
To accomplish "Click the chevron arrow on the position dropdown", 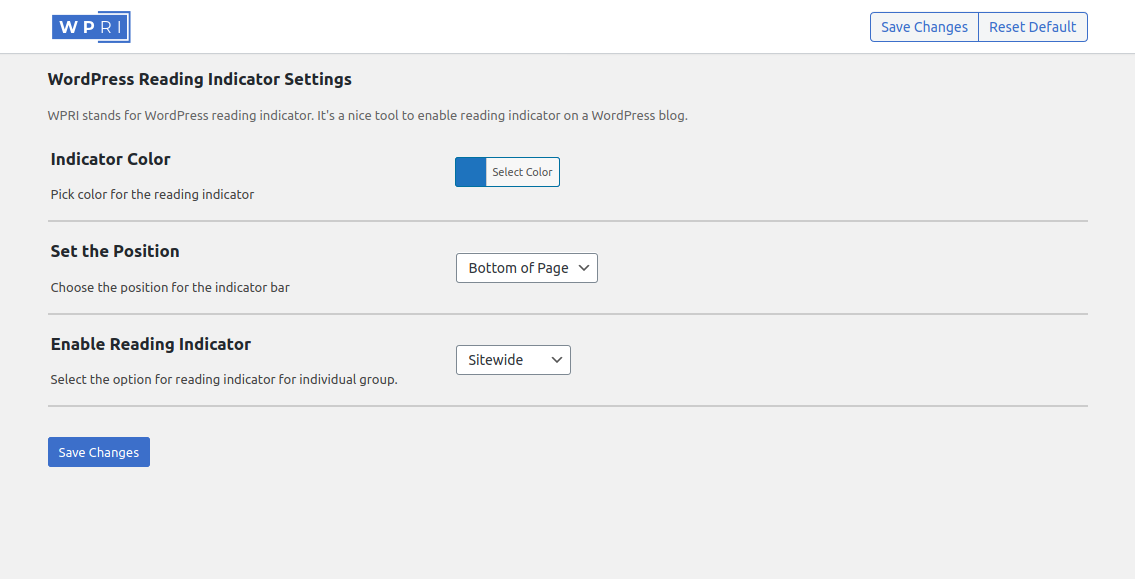I will click(584, 268).
